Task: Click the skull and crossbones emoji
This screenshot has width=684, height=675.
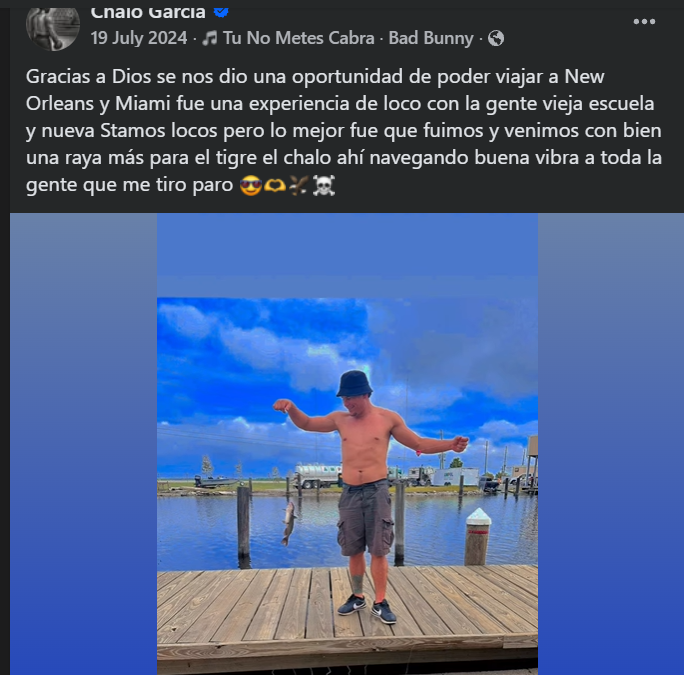Action: coord(324,185)
